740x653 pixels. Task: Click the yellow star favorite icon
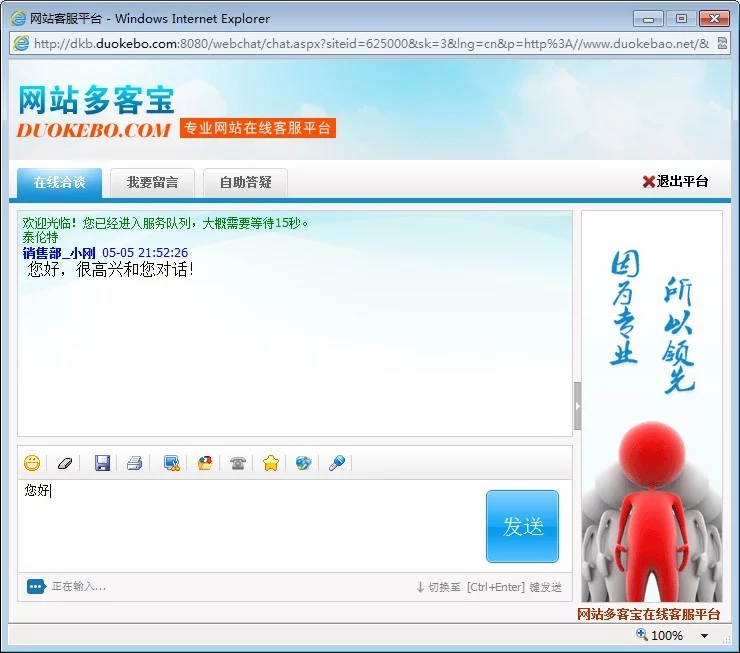point(270,463)
